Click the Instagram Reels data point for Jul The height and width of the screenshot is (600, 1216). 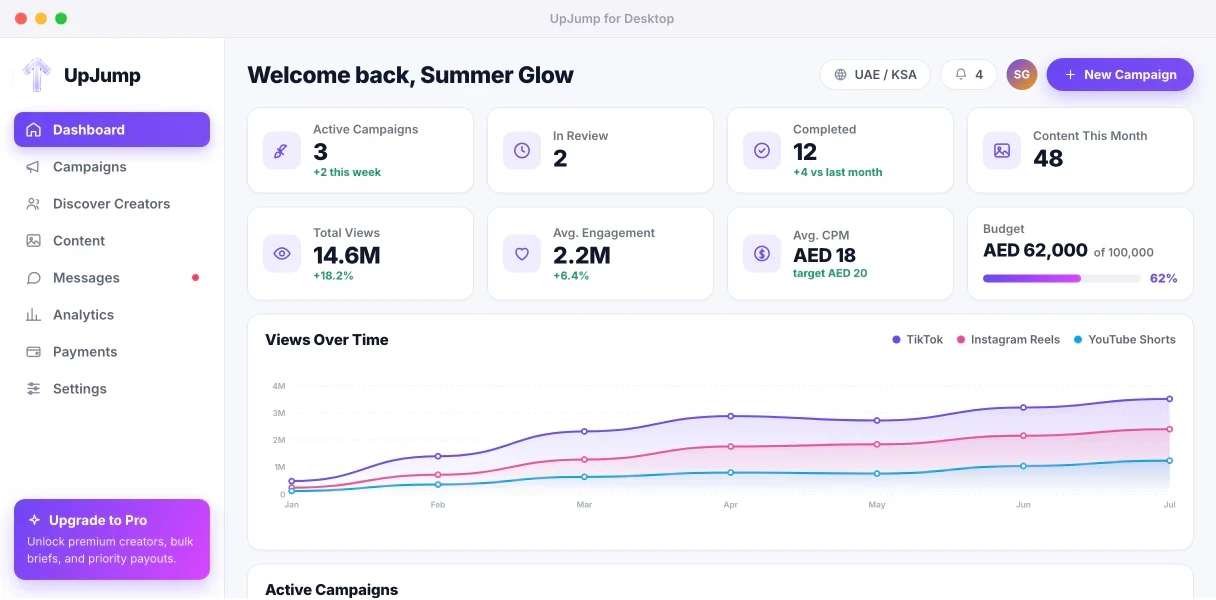[x=1169, y=429]
